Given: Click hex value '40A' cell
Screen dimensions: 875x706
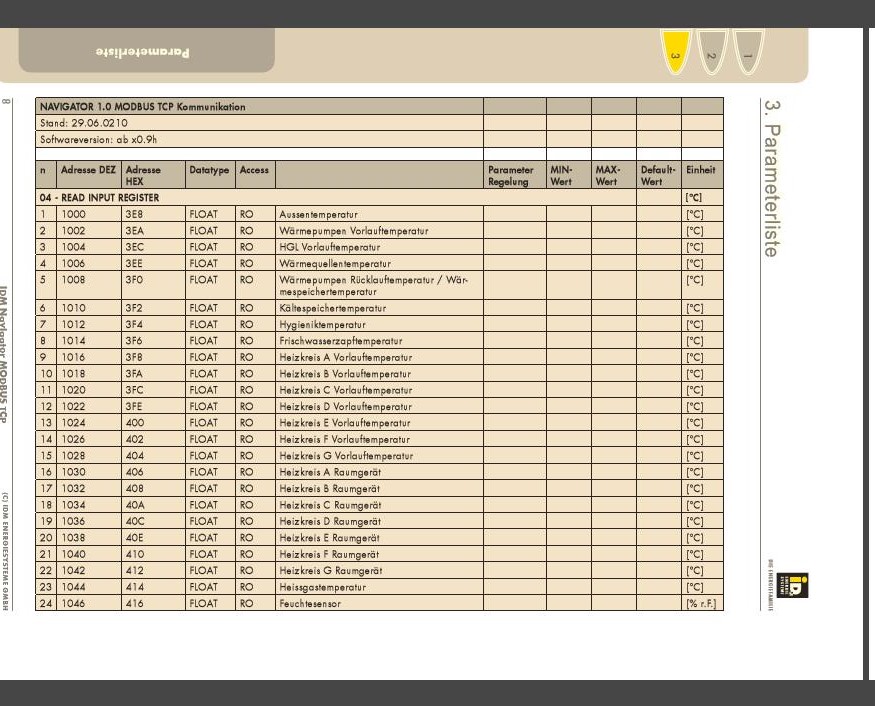Looking at the screenshot, I should 153,505.
